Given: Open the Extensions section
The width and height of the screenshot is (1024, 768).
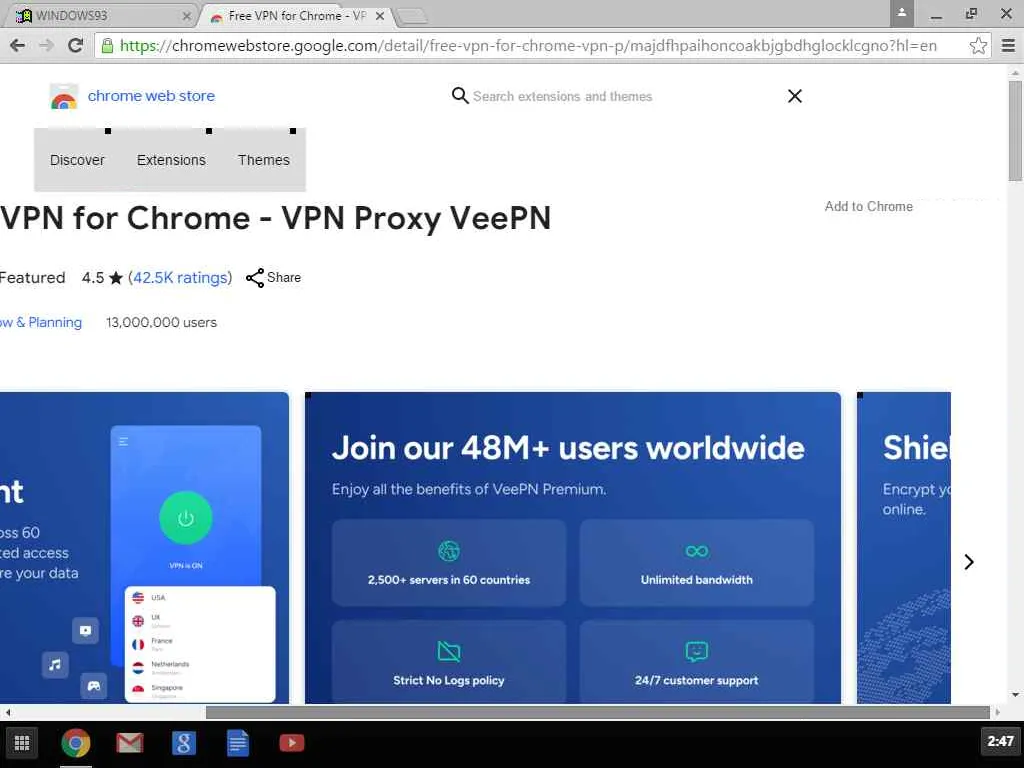Looking at the screenshot, I should [171, 160].
